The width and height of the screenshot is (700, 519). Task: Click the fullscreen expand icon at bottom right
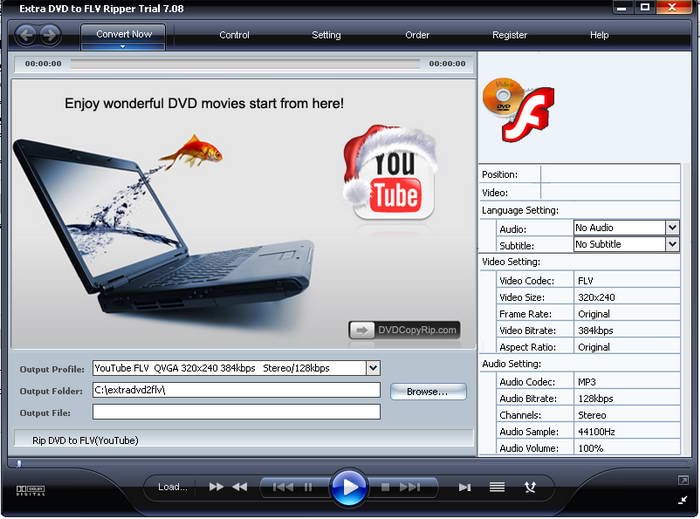click(x=683, y=480)
